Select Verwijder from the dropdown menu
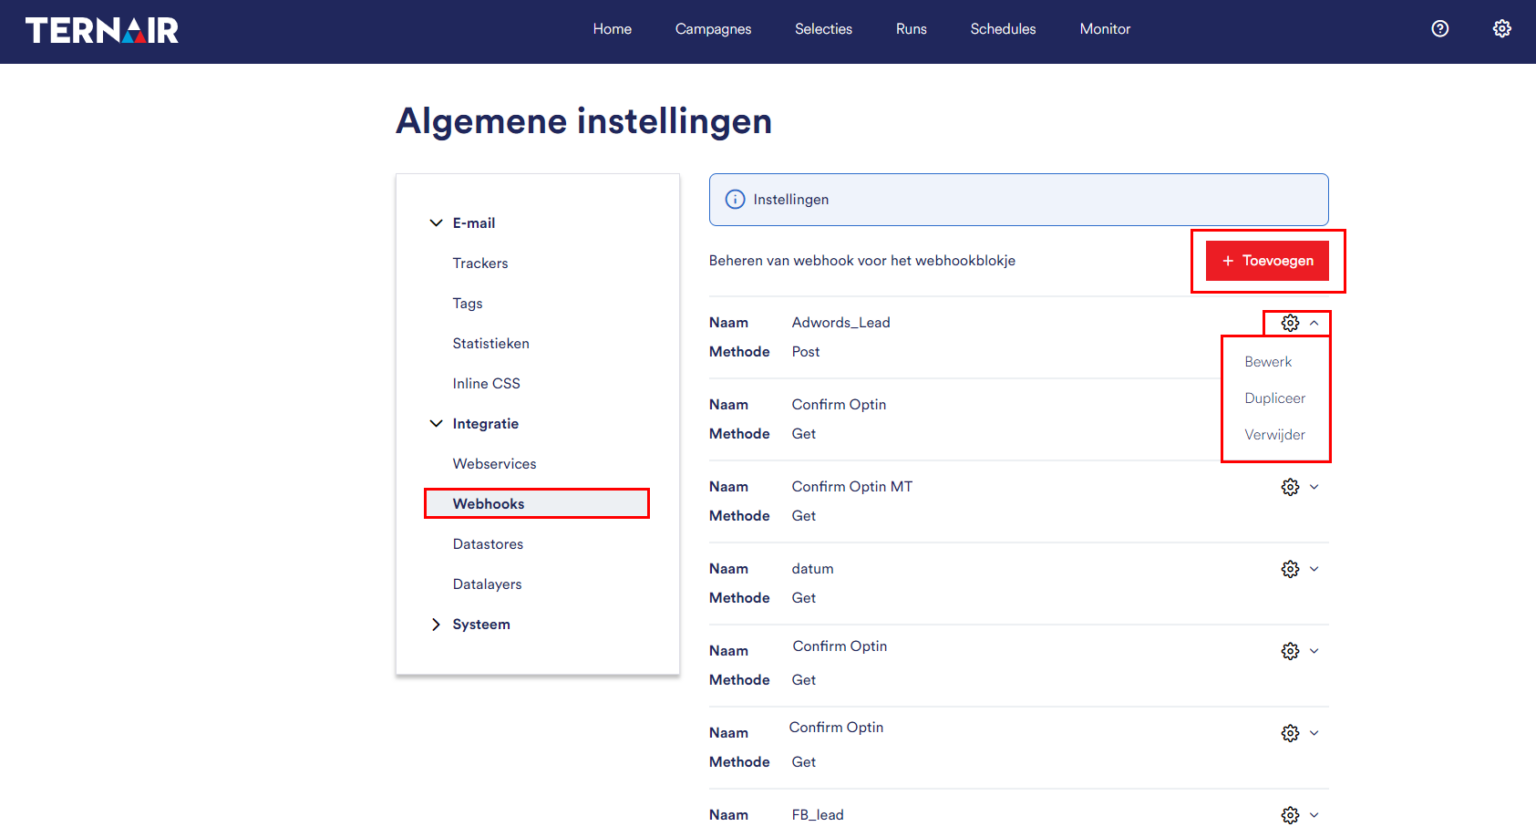The image size is (1536, 837). point(1275,435)
